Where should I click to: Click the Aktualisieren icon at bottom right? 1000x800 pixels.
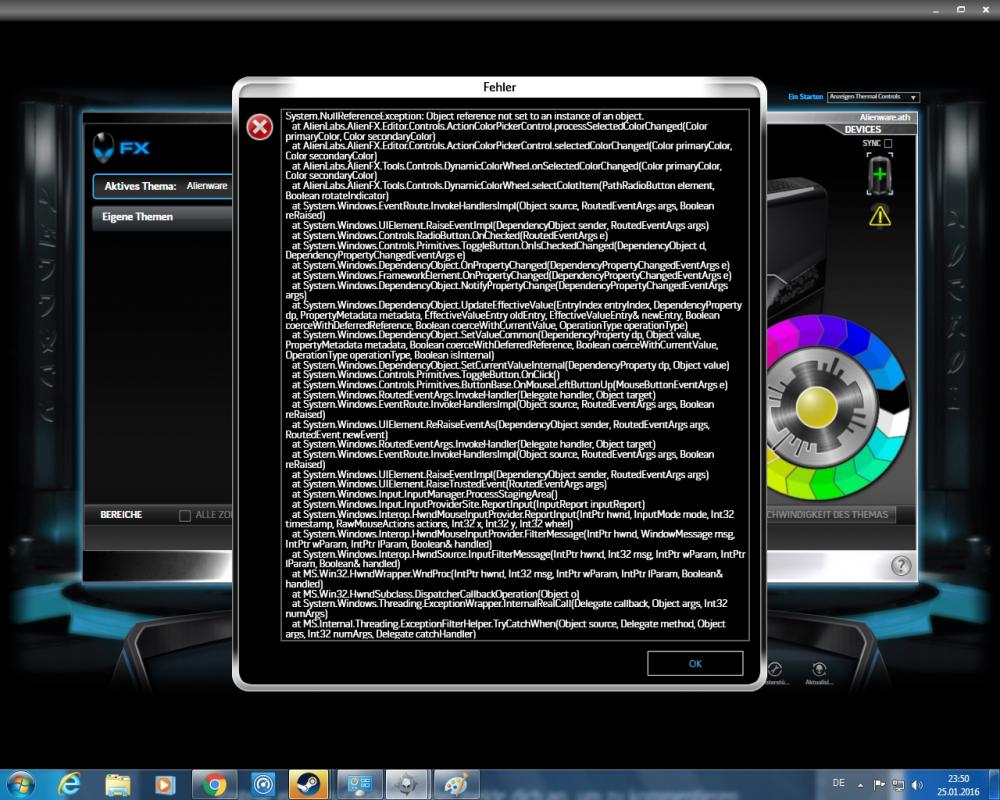click(x=820, y=670)
